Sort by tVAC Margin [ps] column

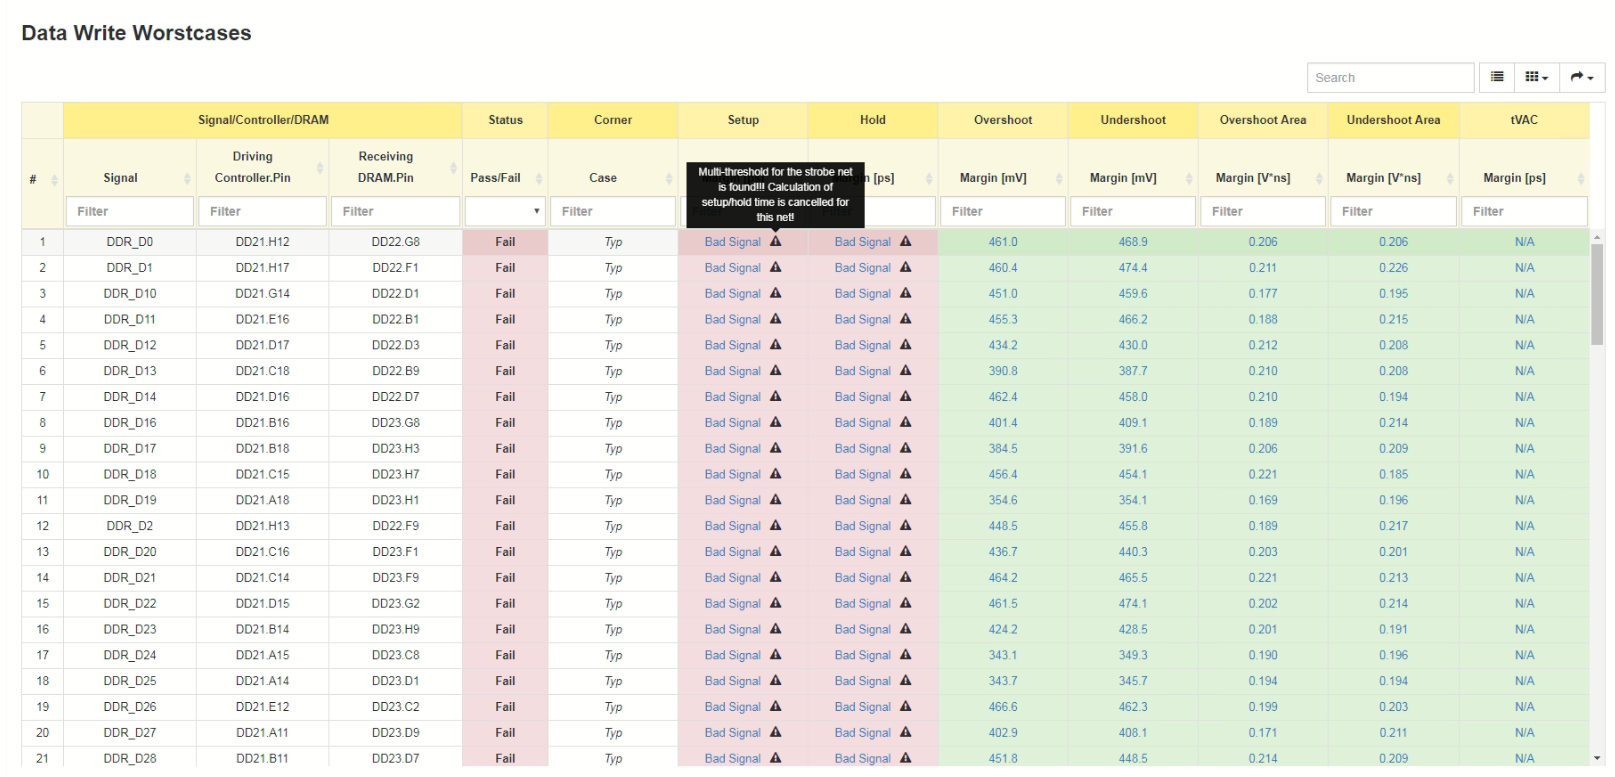click(1580, 178)
